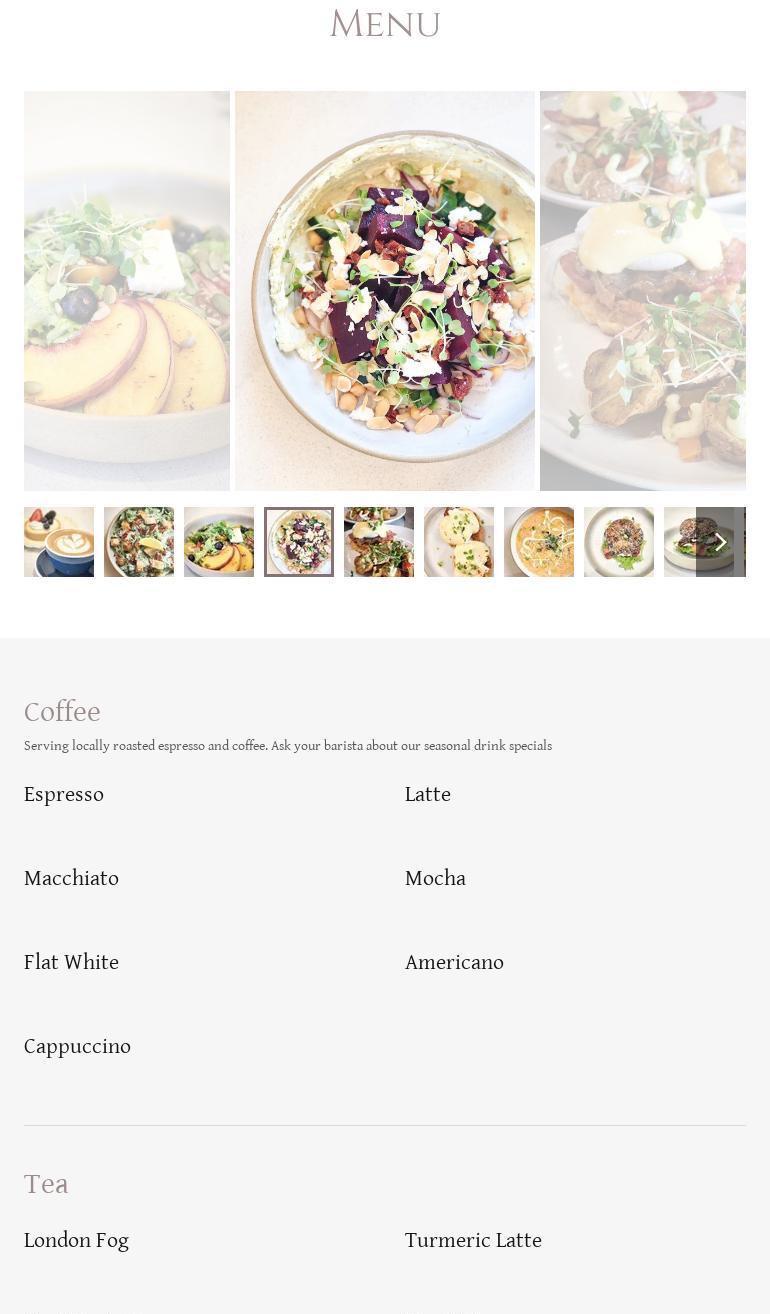Select the hollandaise eggs thumbnail

coord(459,542)
